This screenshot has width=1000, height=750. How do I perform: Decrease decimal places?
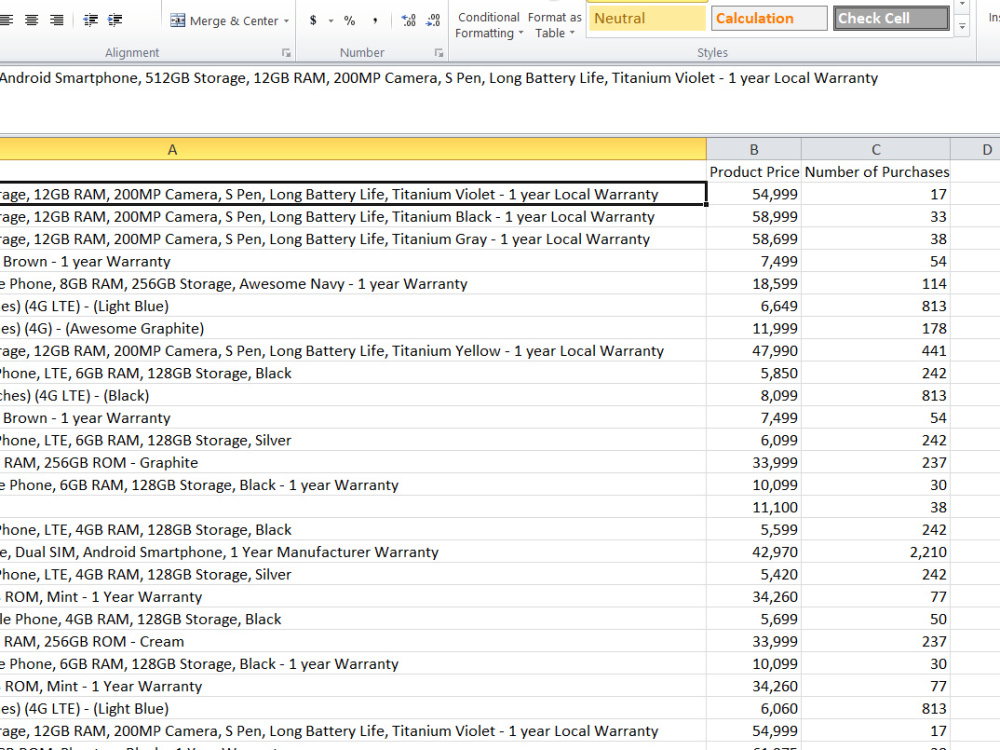433,20
